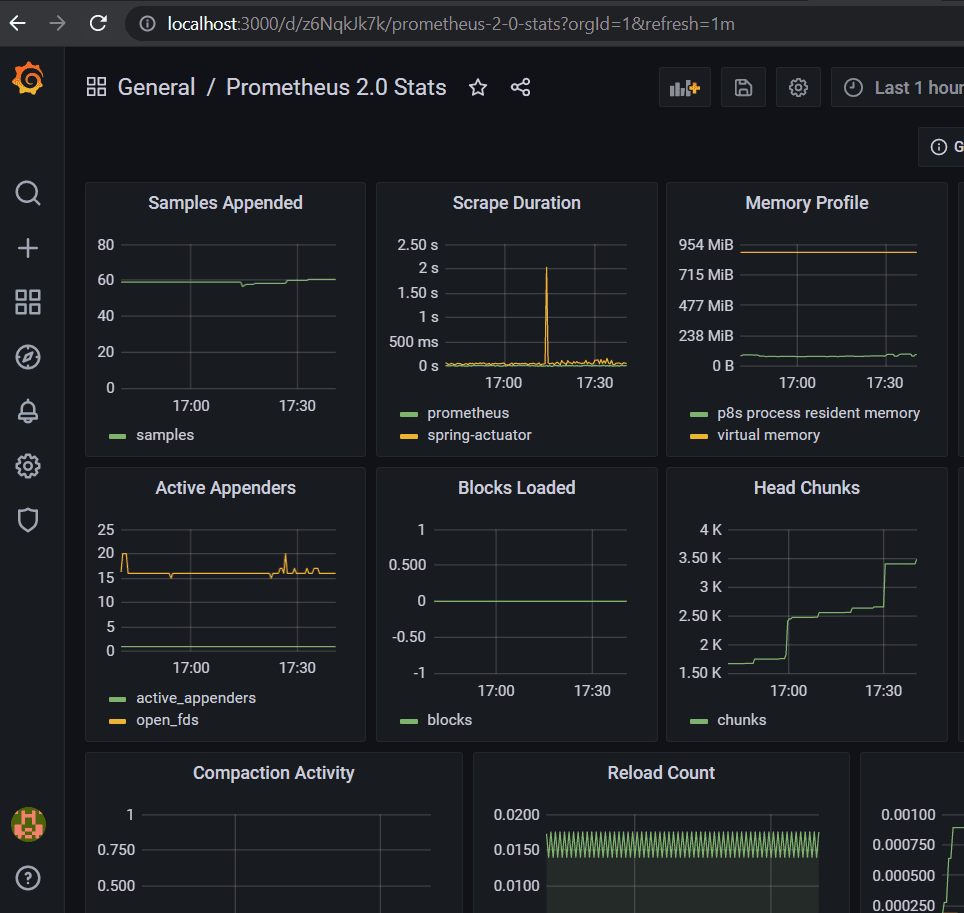Open the Active Appenders panel title menu

[225, 488]
